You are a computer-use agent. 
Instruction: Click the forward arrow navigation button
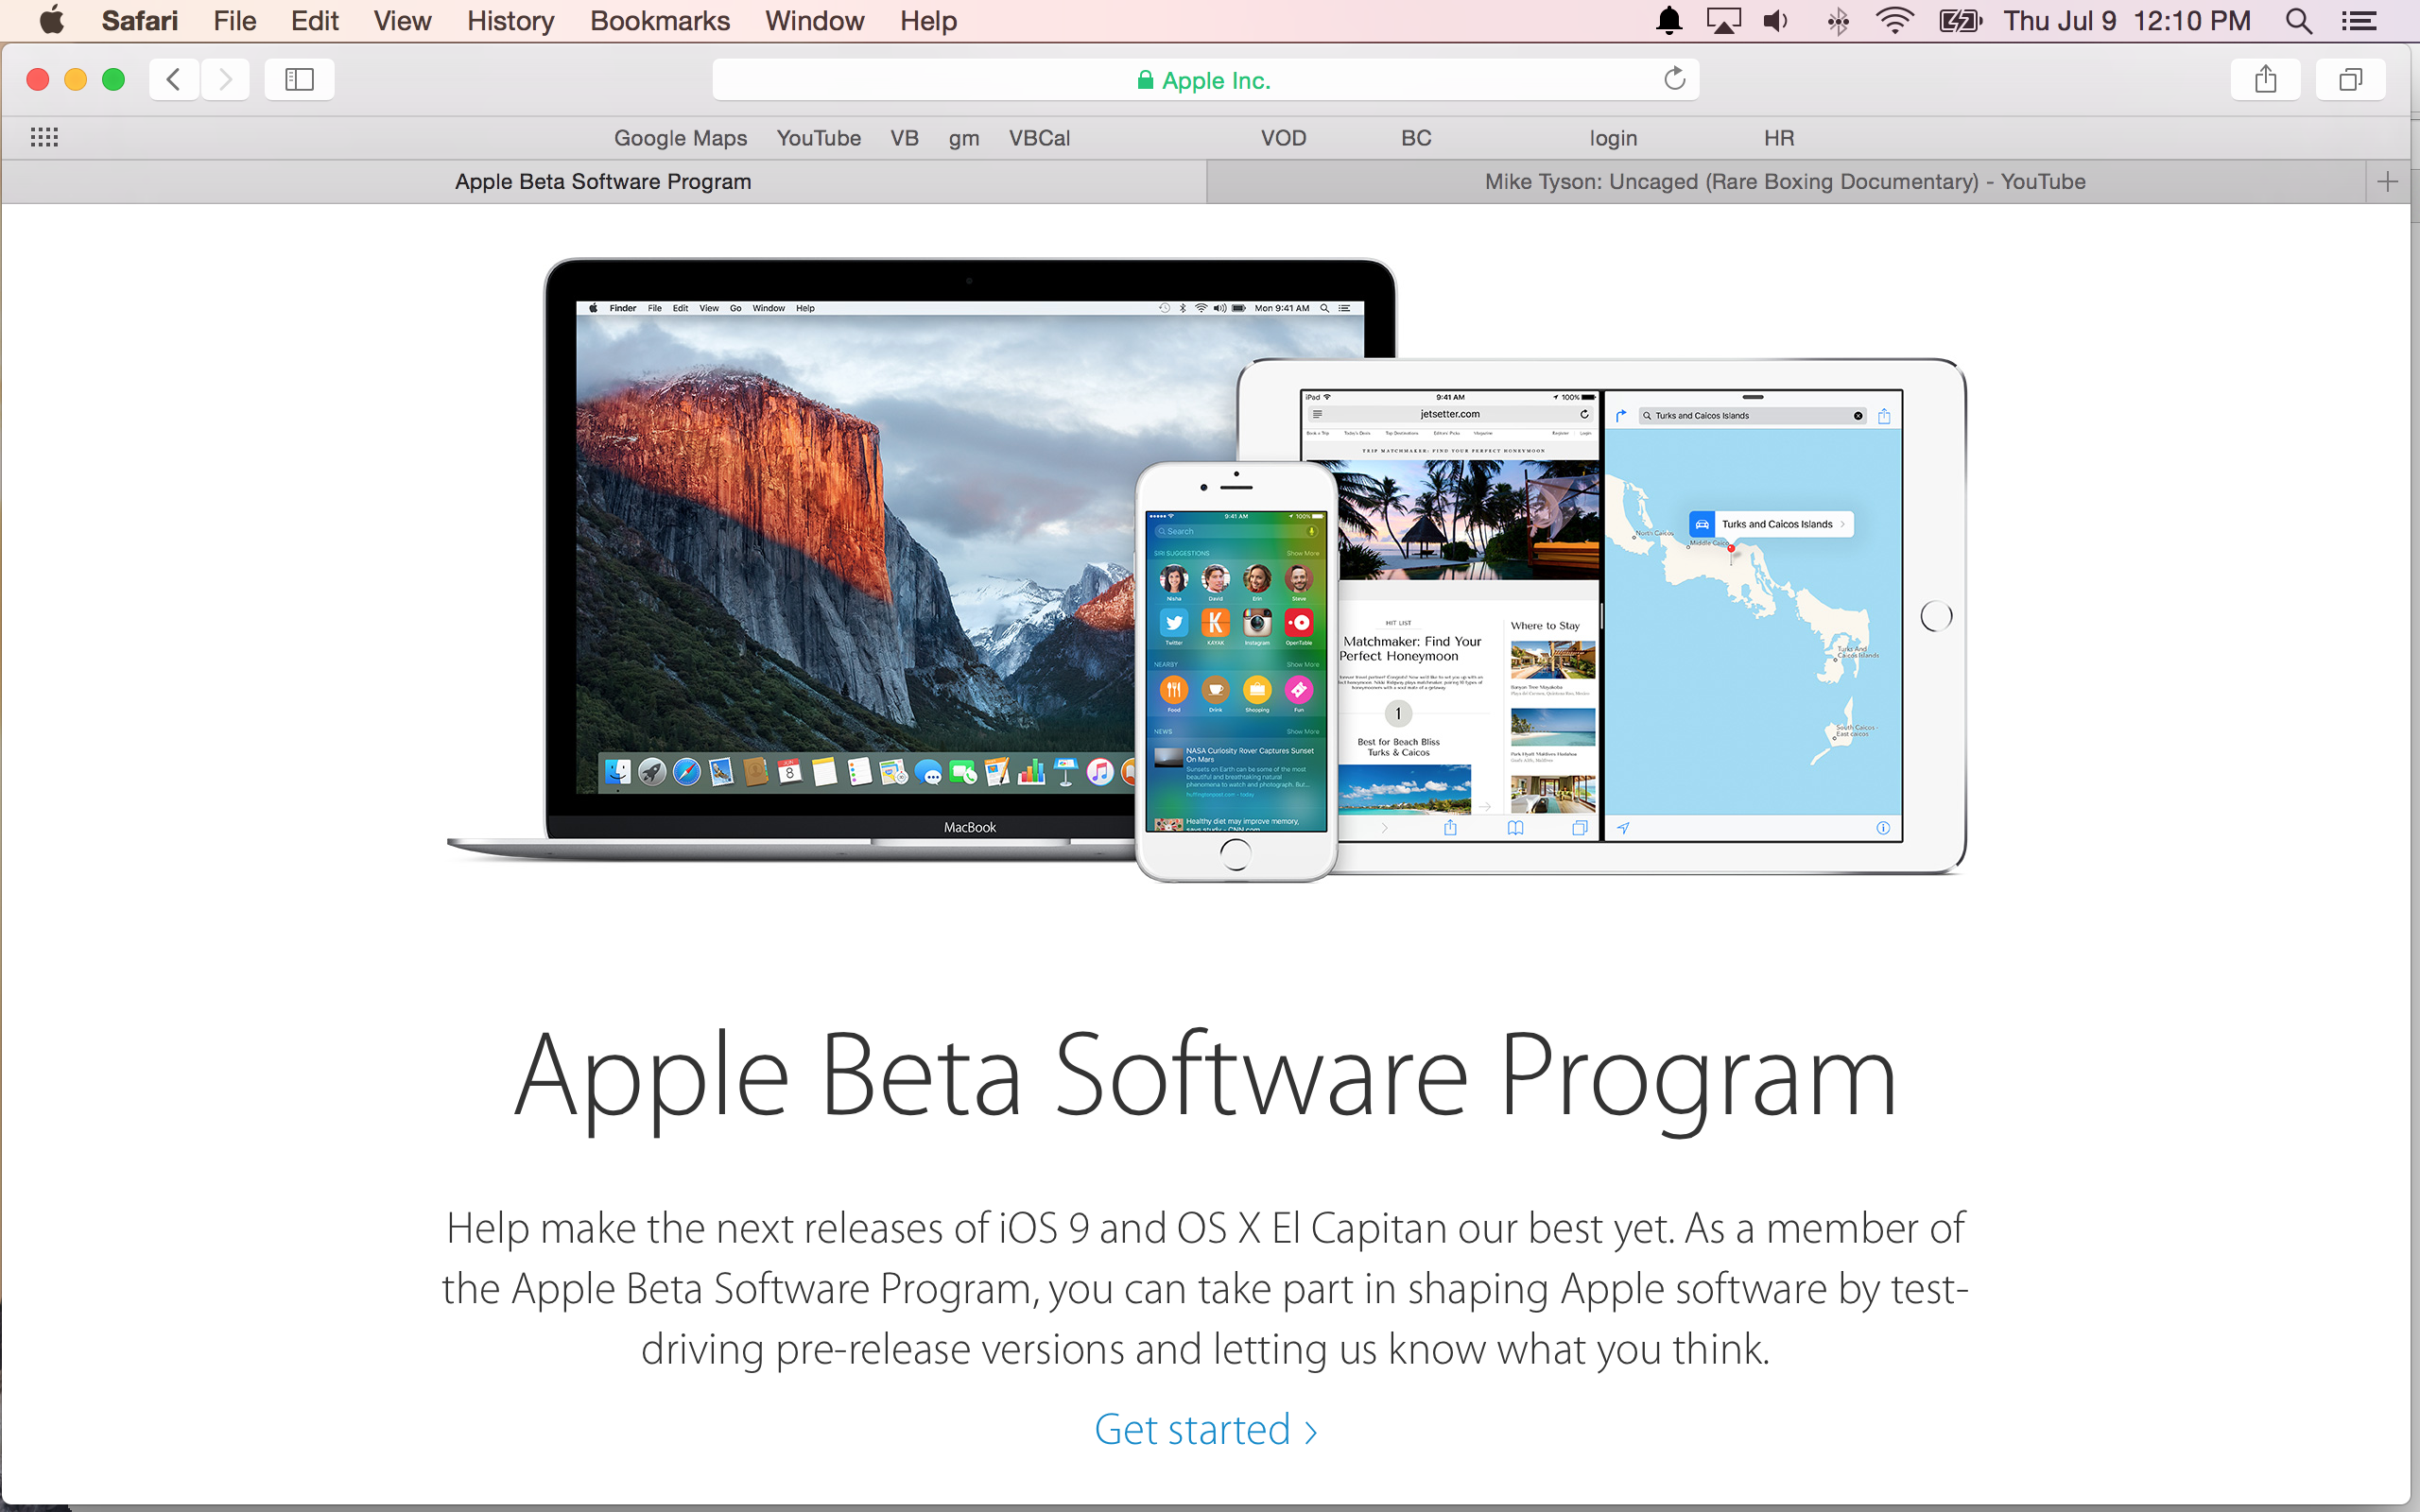(x=225, y=79)
